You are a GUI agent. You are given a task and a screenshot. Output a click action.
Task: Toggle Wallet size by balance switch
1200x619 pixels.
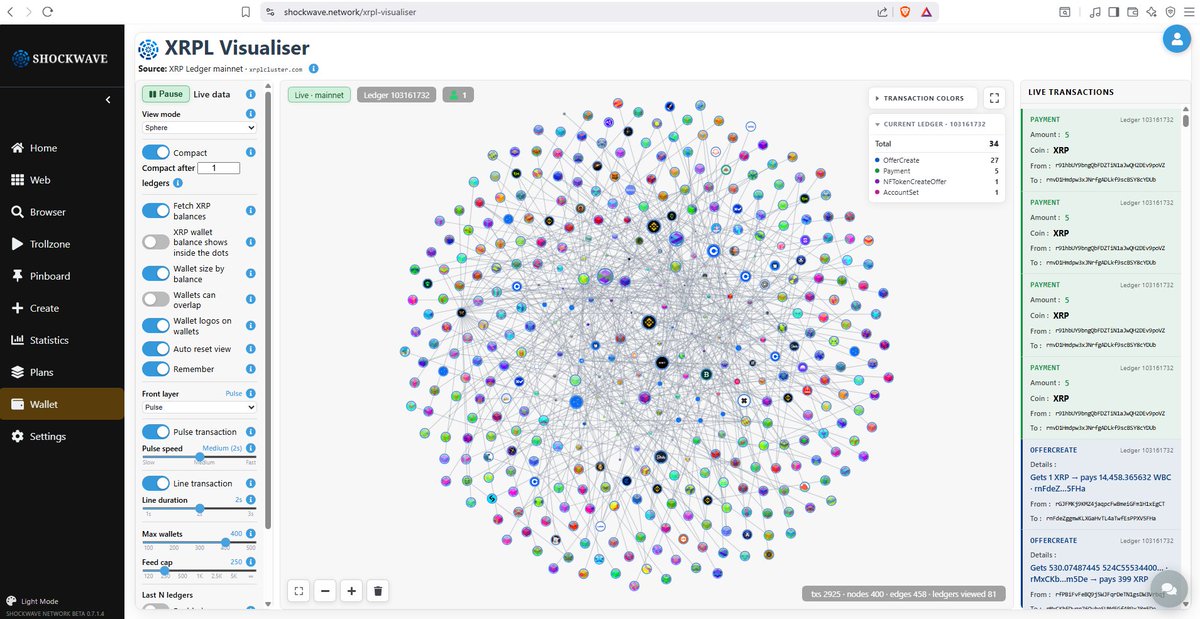point(156,273)
